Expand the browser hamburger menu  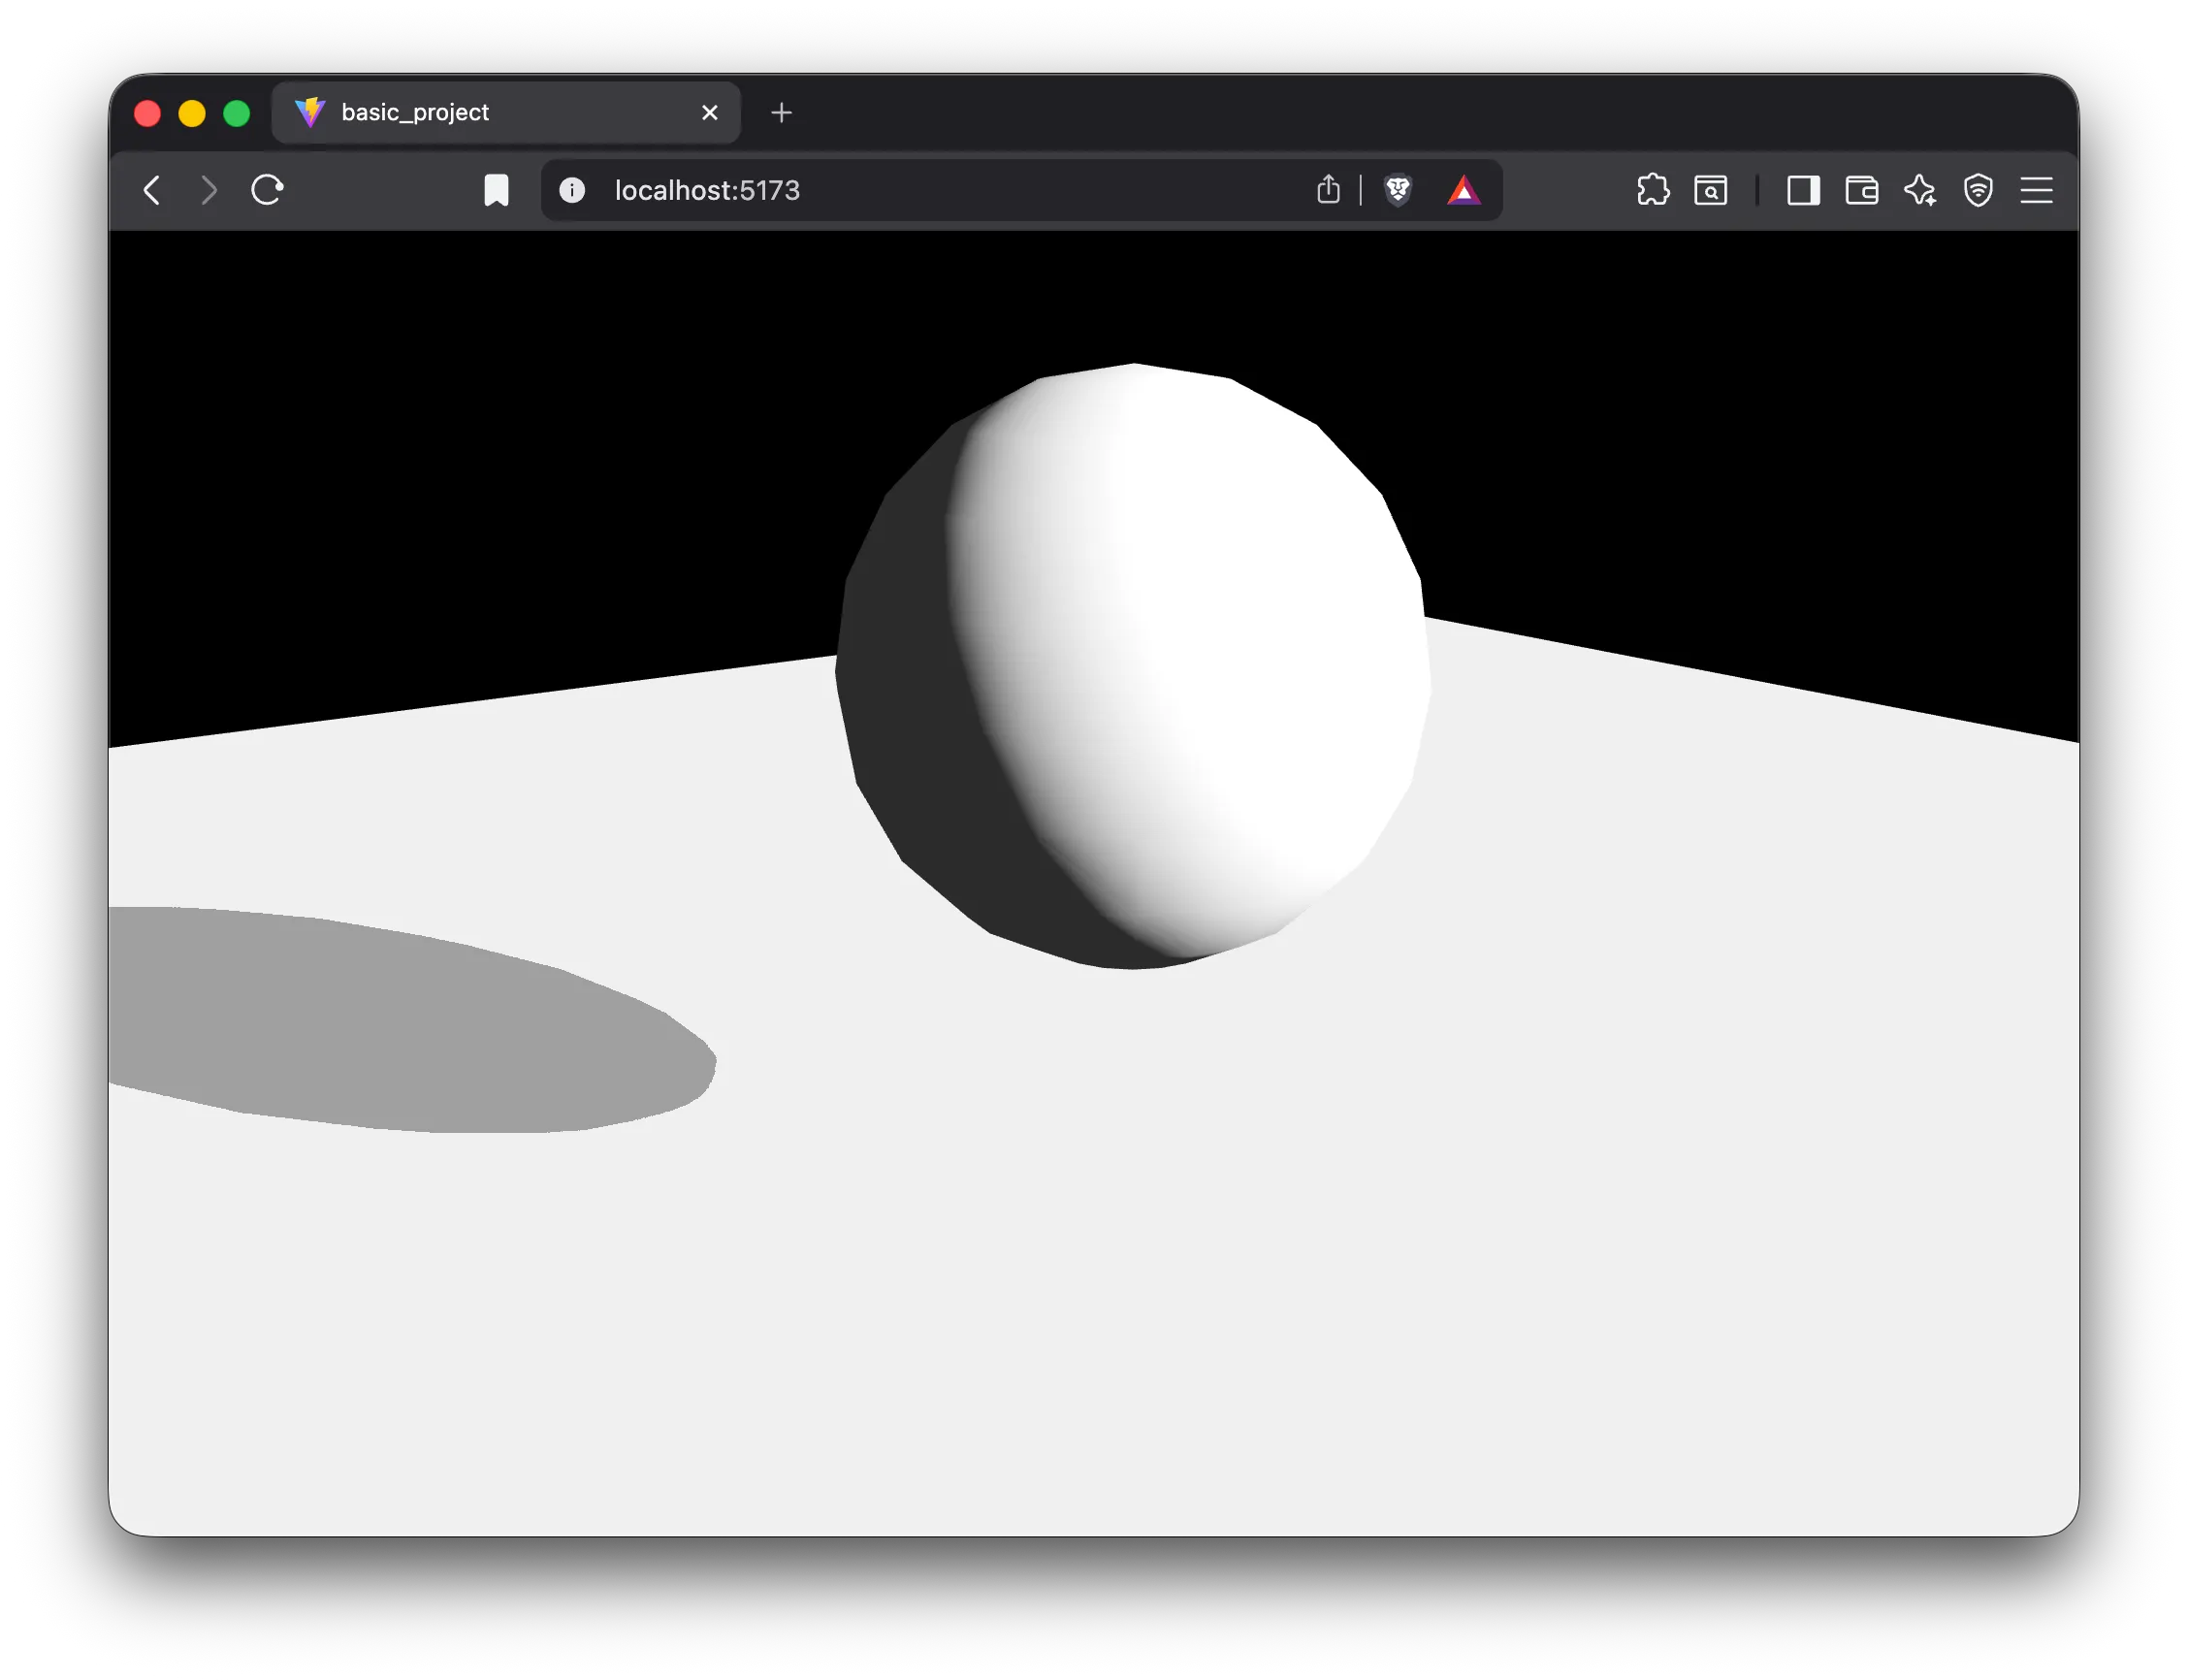(x=2036, y=190)
